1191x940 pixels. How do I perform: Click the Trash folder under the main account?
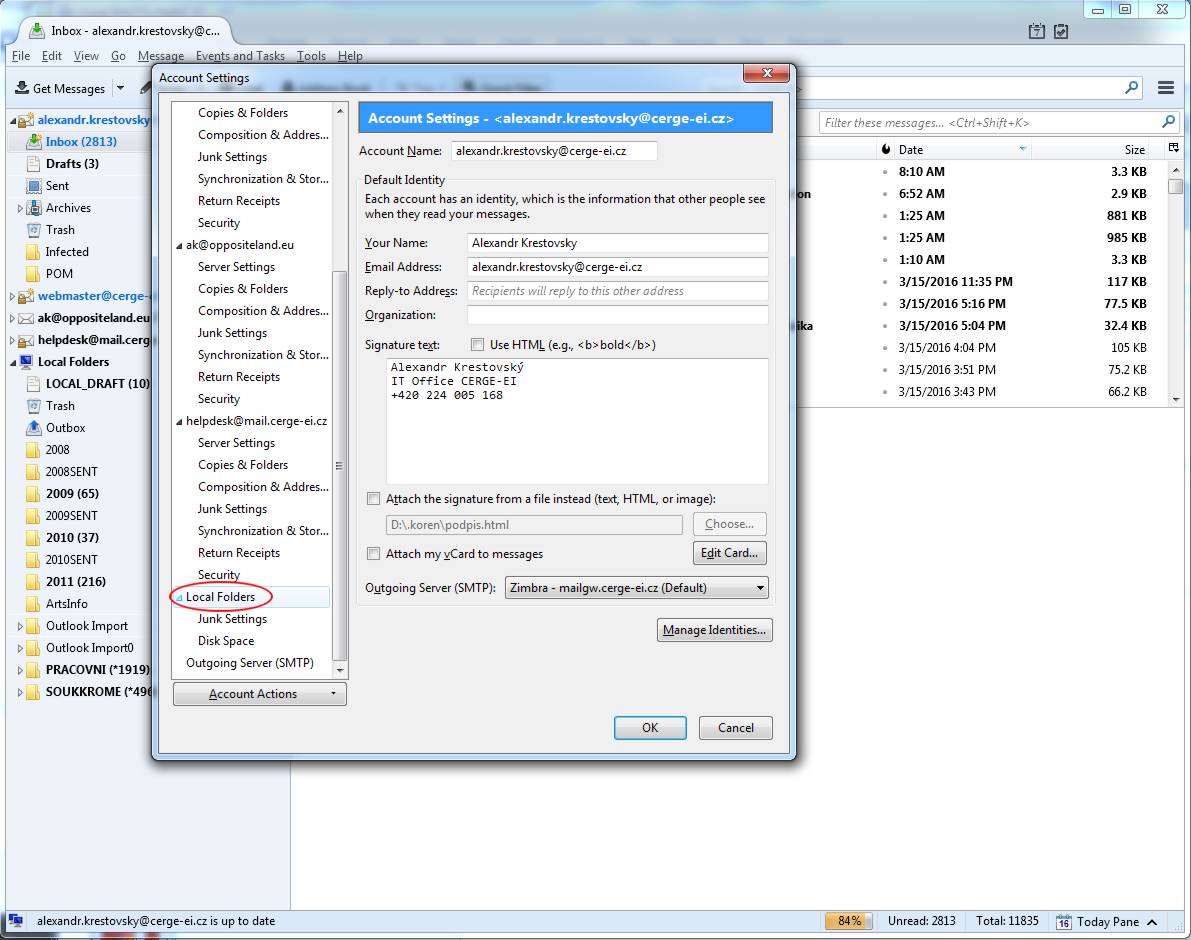pos(60,230)
